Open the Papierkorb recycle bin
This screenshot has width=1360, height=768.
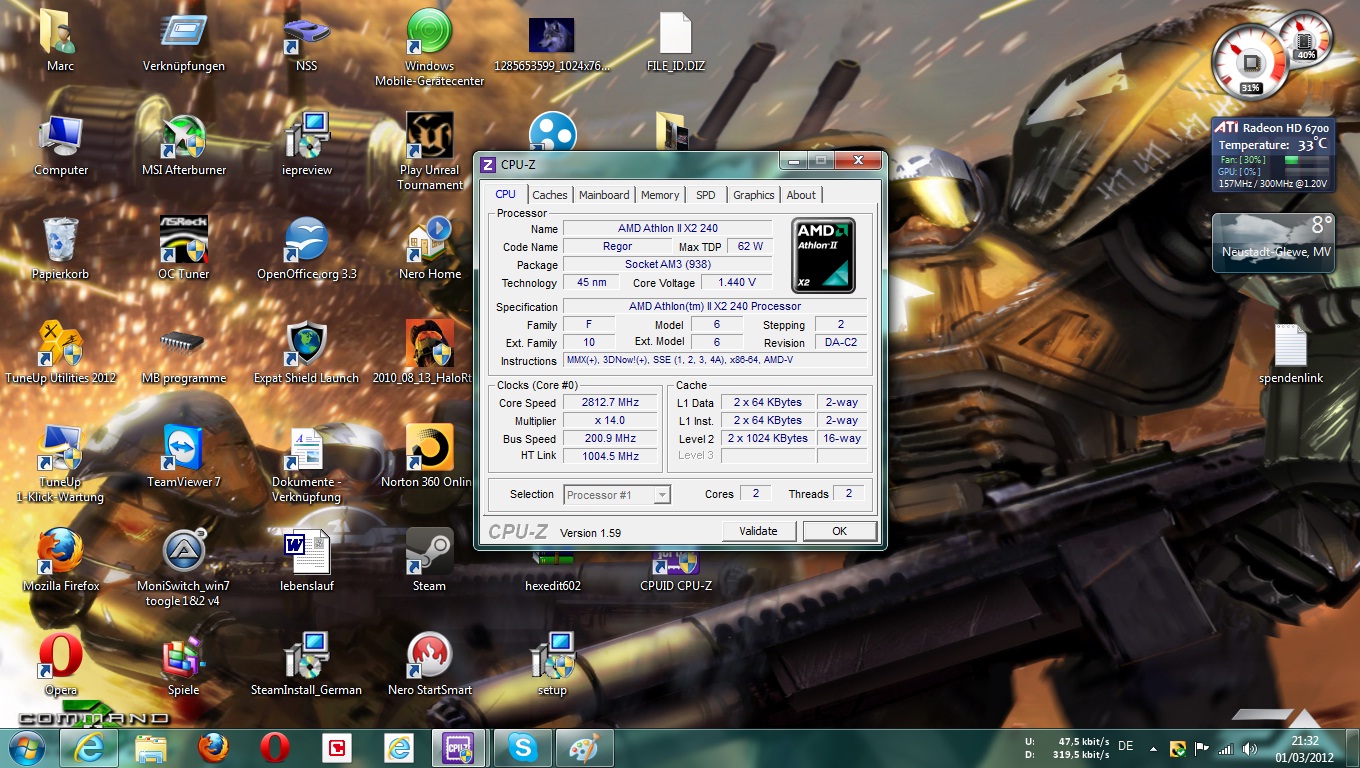[x=61, y=242]
